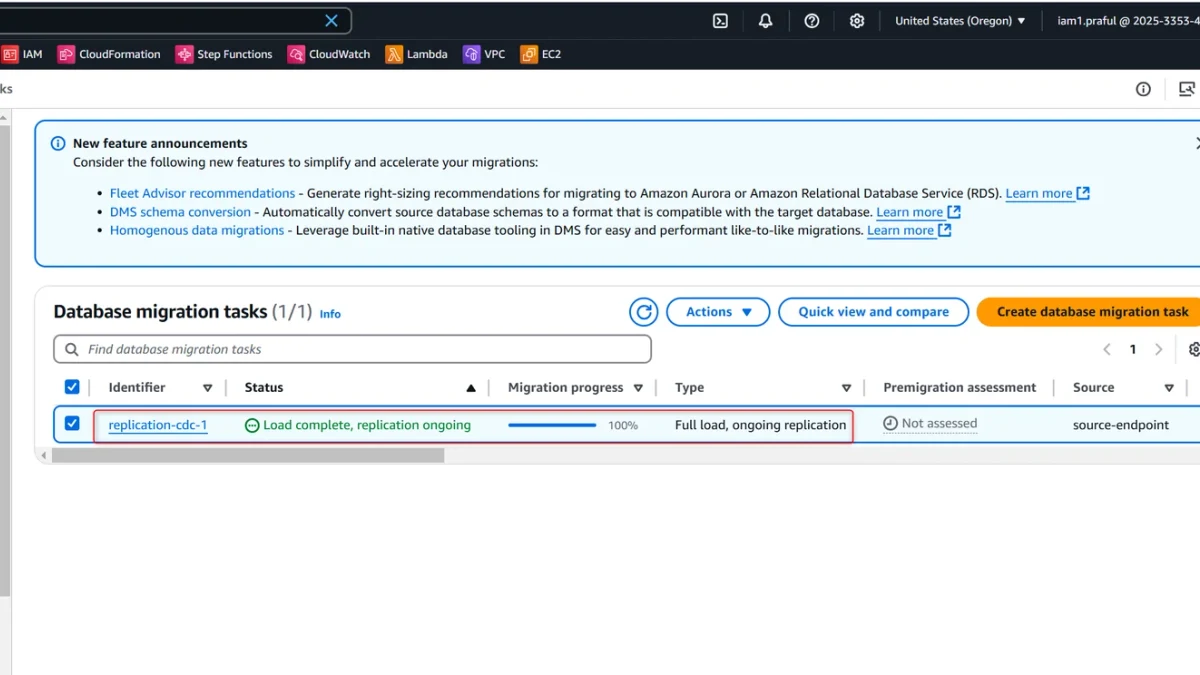Screen dimensions: 1200x675
Task: Open the CloudFormation service shortcut
Action: [109, 54]
